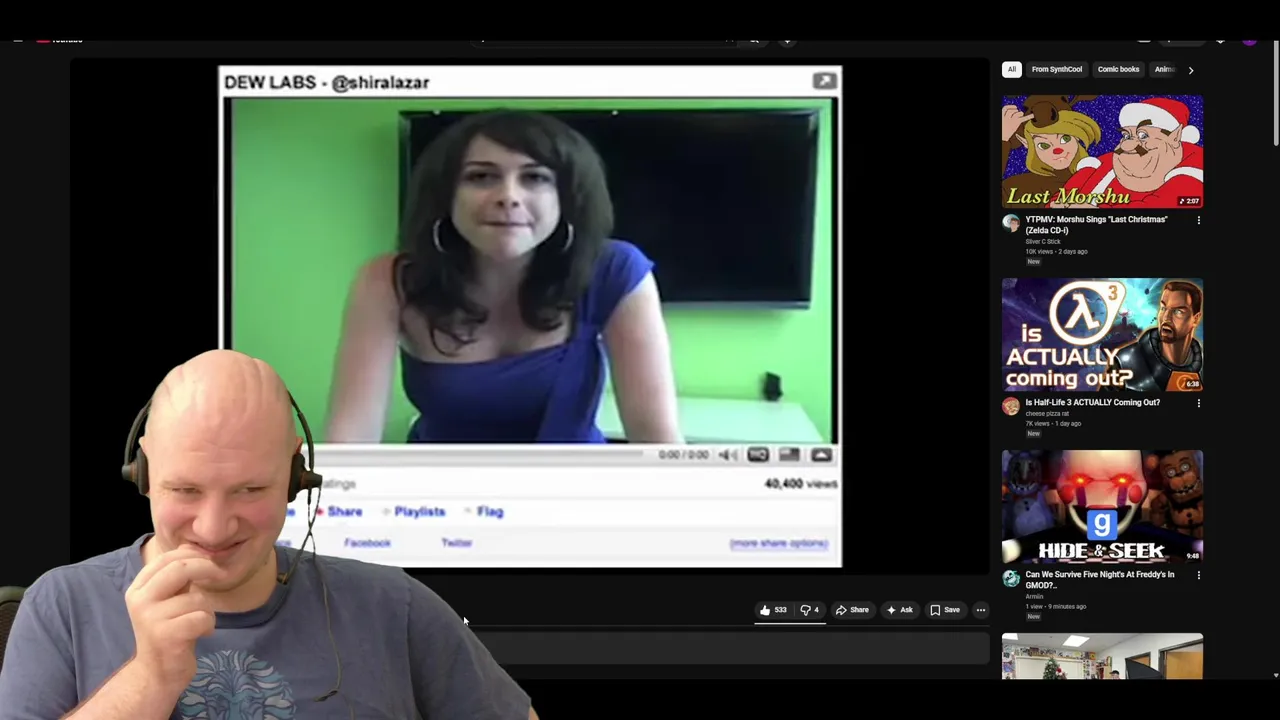Image resolution: width=1280 pixels, height=720 pixels.
Task: Click the 10K views 2 days ago text
Action: click(1056, 252)
